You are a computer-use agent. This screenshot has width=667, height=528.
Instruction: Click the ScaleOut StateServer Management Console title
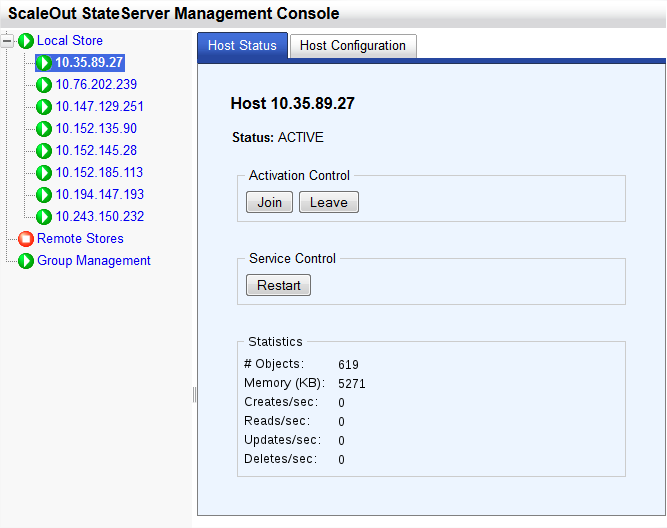coord(174,14)
